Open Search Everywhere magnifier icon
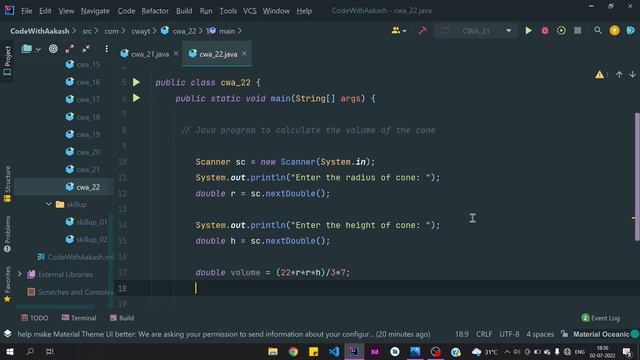The image size is (640, 360). pyautogui.click(x=598, y=31)
